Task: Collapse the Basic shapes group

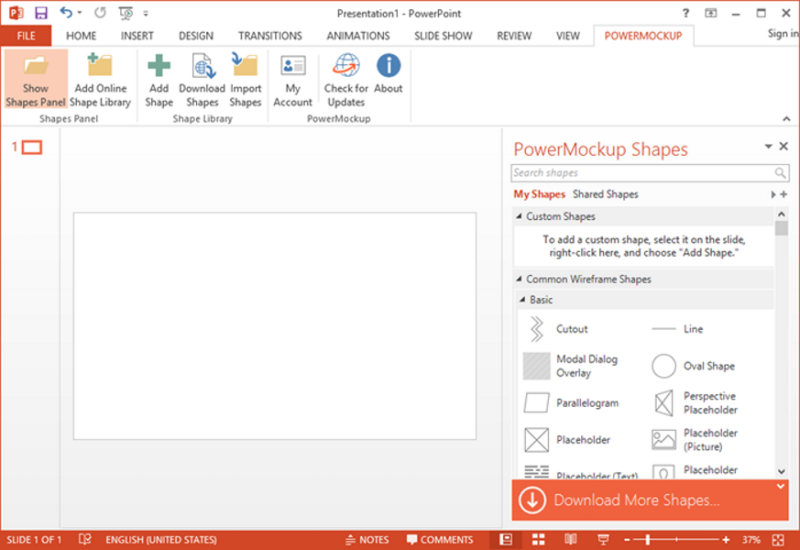Action: coord(522,299)
